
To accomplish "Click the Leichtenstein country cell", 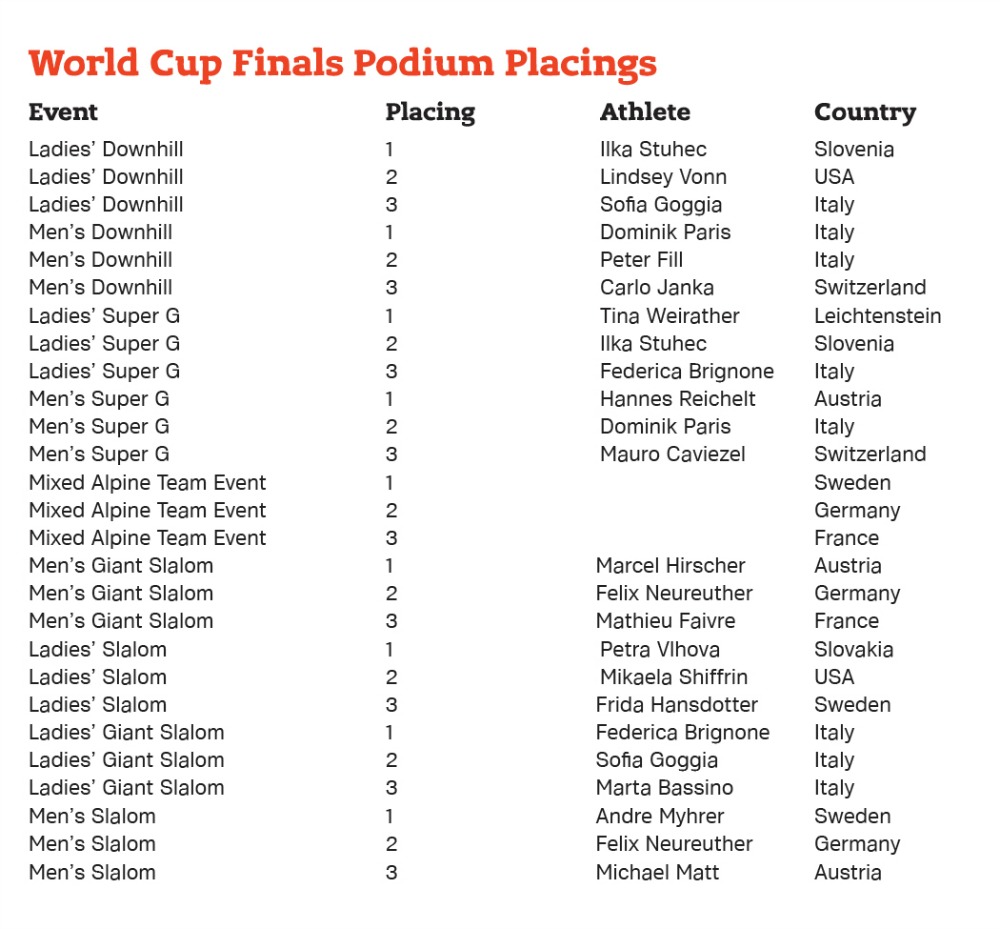I will click(x=878, y=316).
